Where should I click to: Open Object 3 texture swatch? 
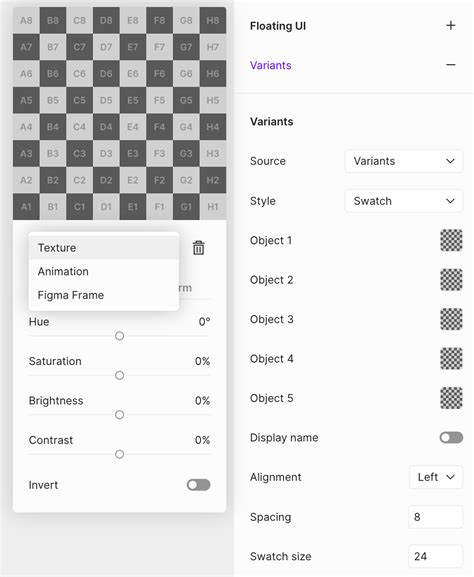pyautogui.click(x=451, y=319)
